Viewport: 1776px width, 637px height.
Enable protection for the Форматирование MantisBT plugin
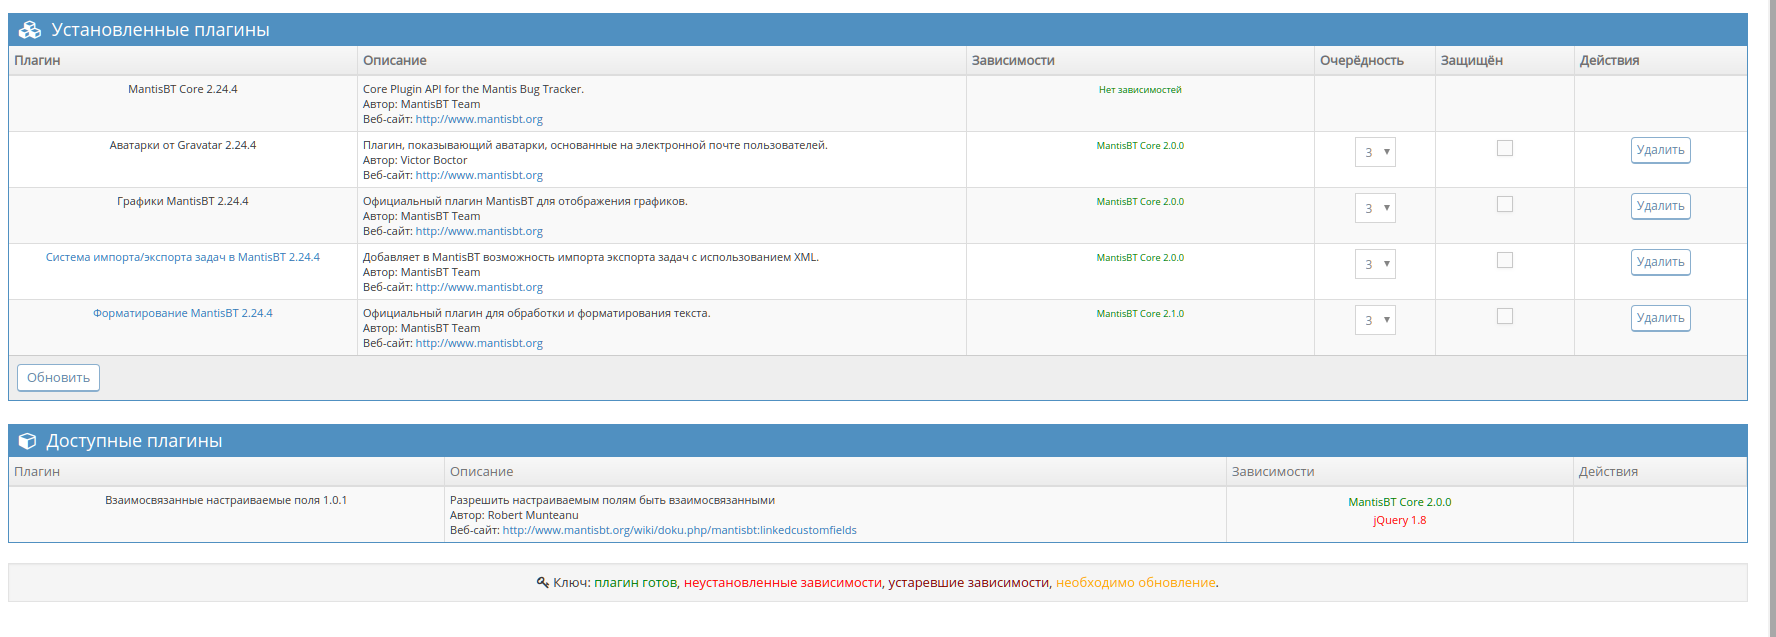1504,316
